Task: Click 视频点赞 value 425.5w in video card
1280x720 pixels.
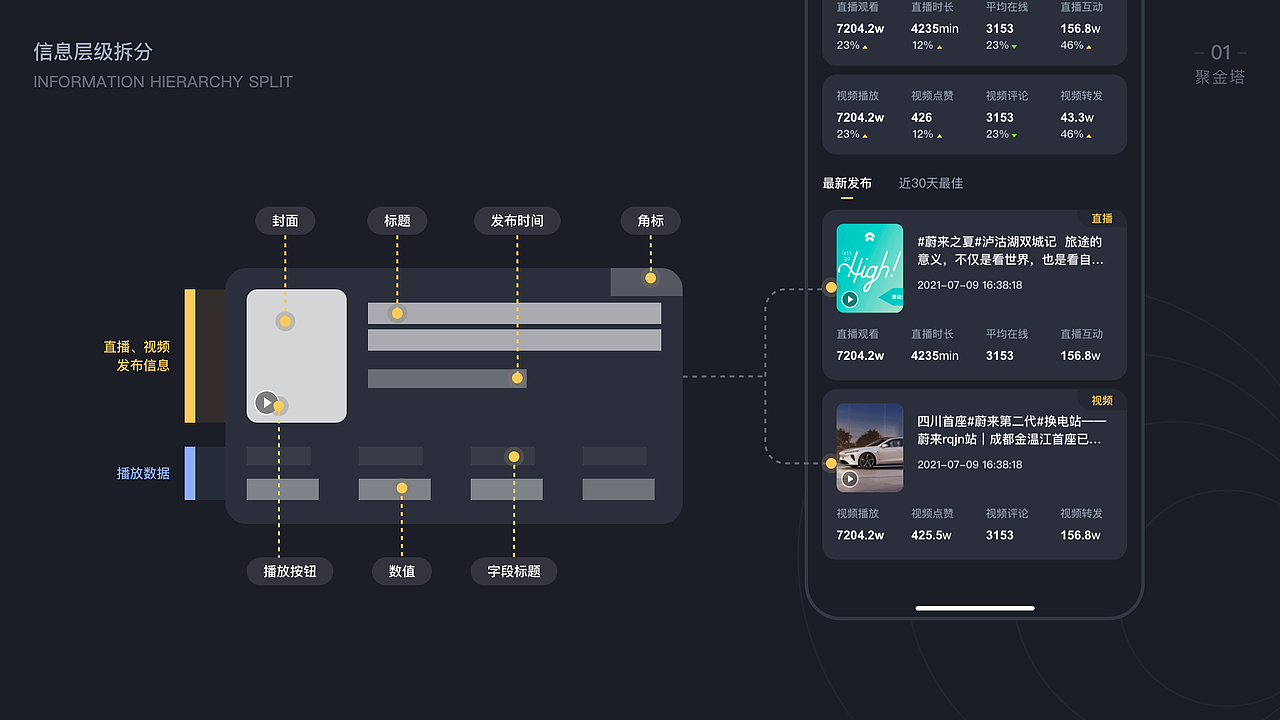Action: (931, 535)
